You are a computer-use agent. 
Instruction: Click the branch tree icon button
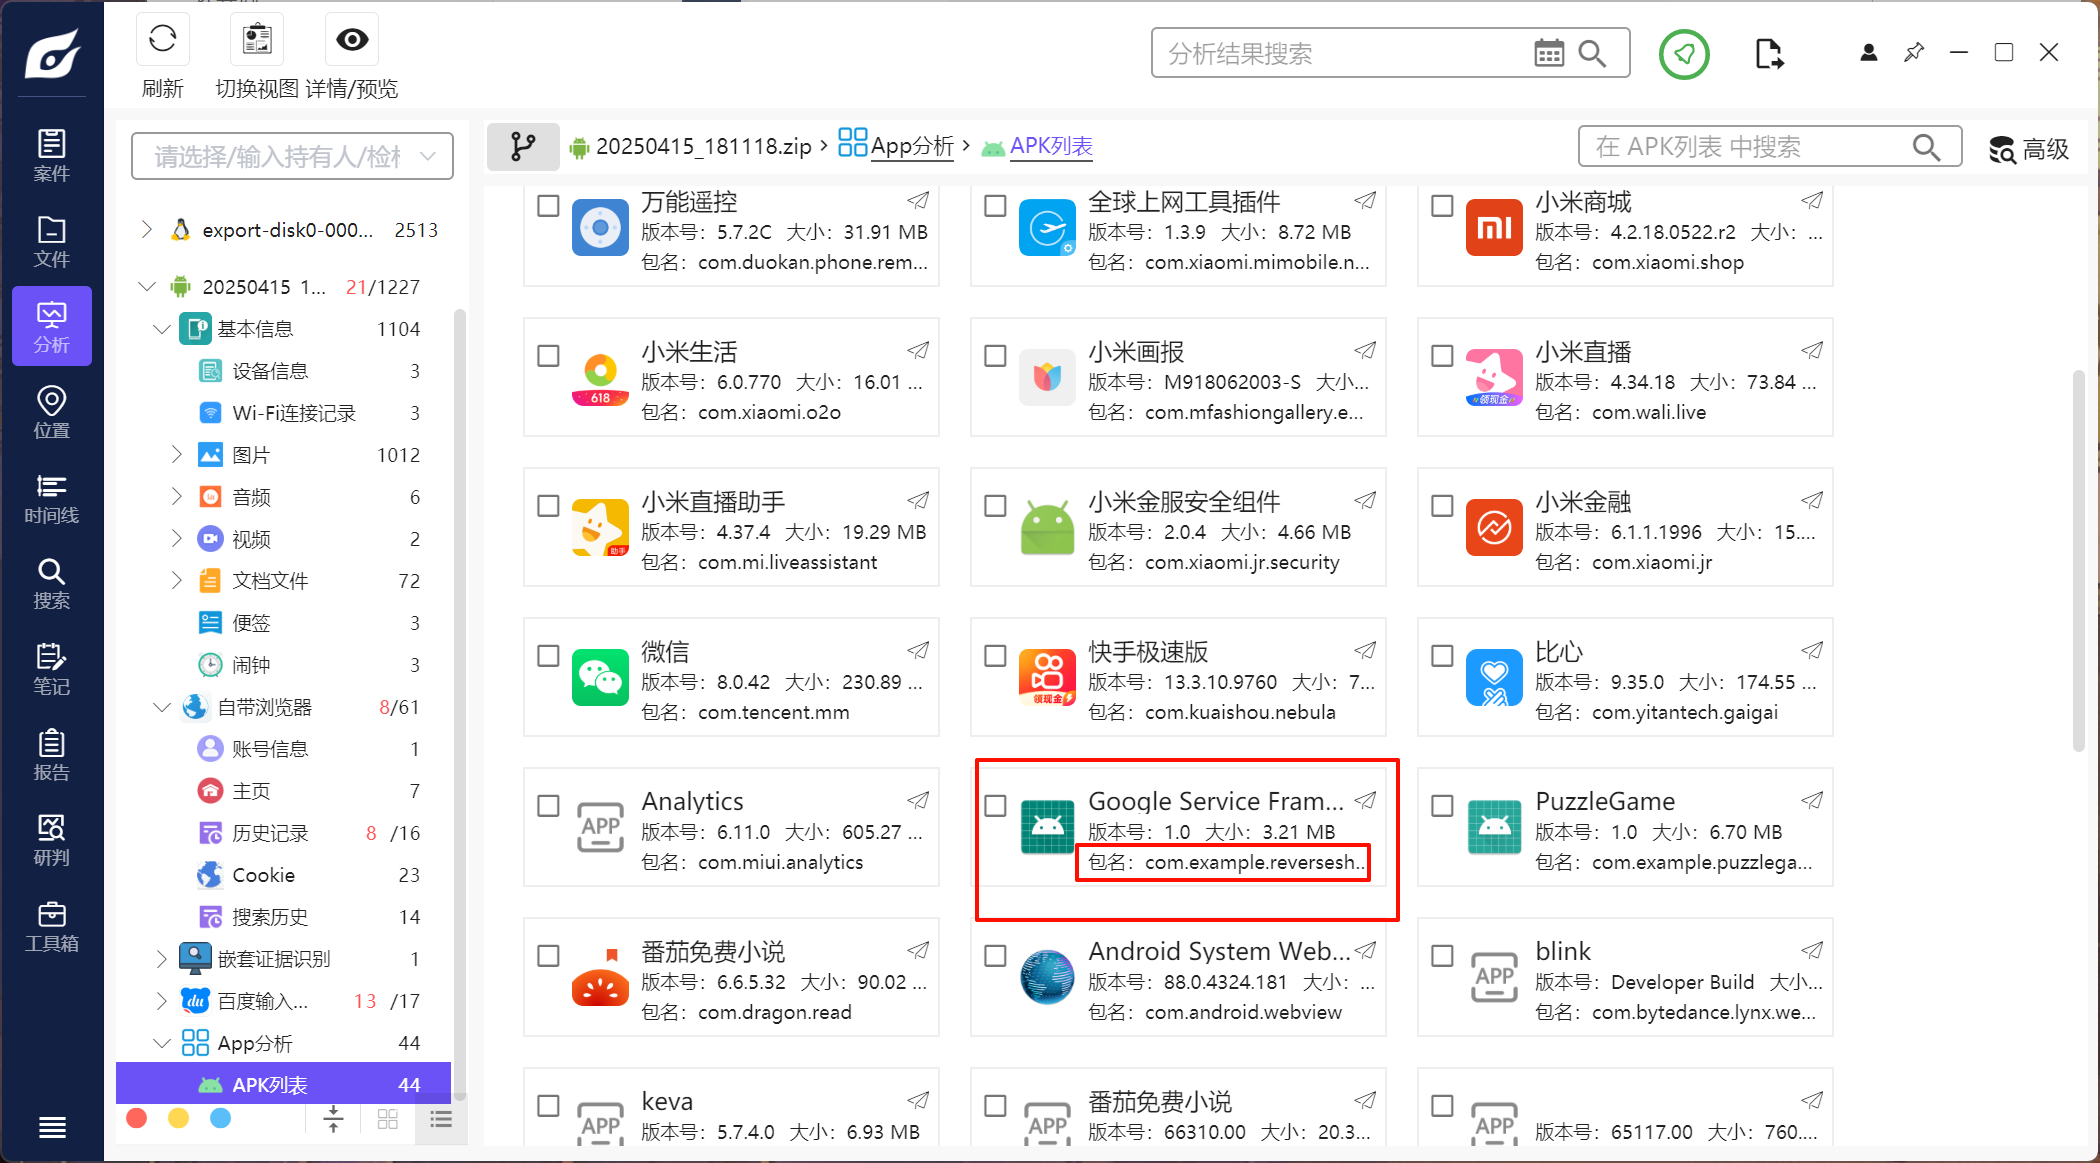pos(523,147)
